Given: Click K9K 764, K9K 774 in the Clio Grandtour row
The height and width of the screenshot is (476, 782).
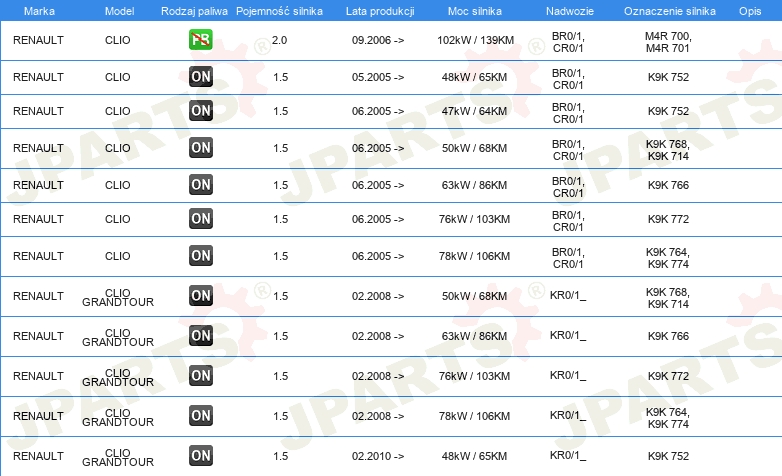Looking at the screenshot, I should point(668,418).
